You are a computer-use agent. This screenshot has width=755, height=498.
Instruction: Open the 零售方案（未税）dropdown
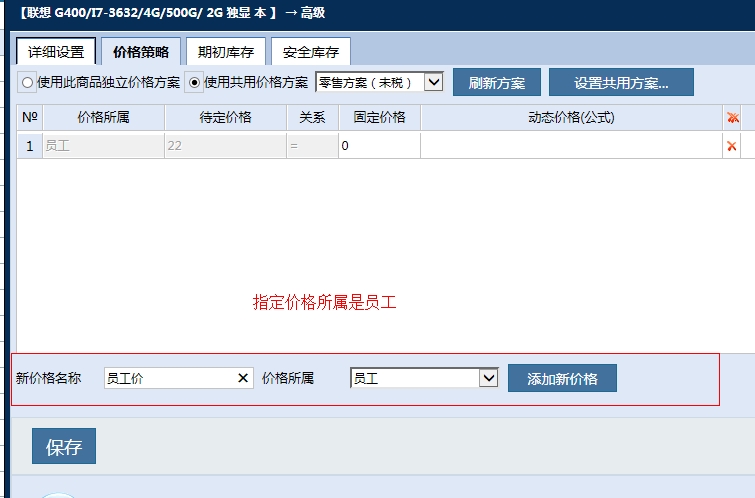[x=379, y=82]
